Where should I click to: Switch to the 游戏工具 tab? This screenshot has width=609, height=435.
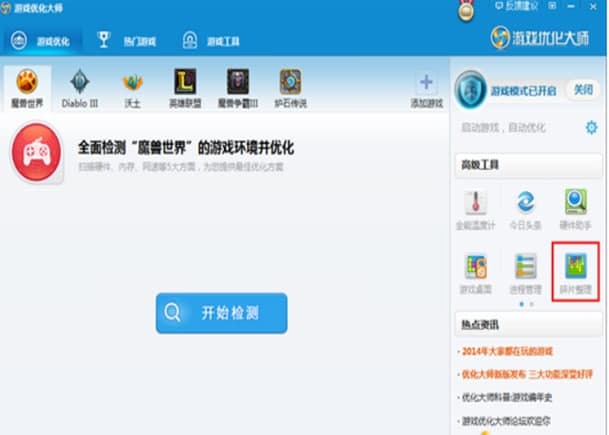pyautogui.click(x=211, y=41)
